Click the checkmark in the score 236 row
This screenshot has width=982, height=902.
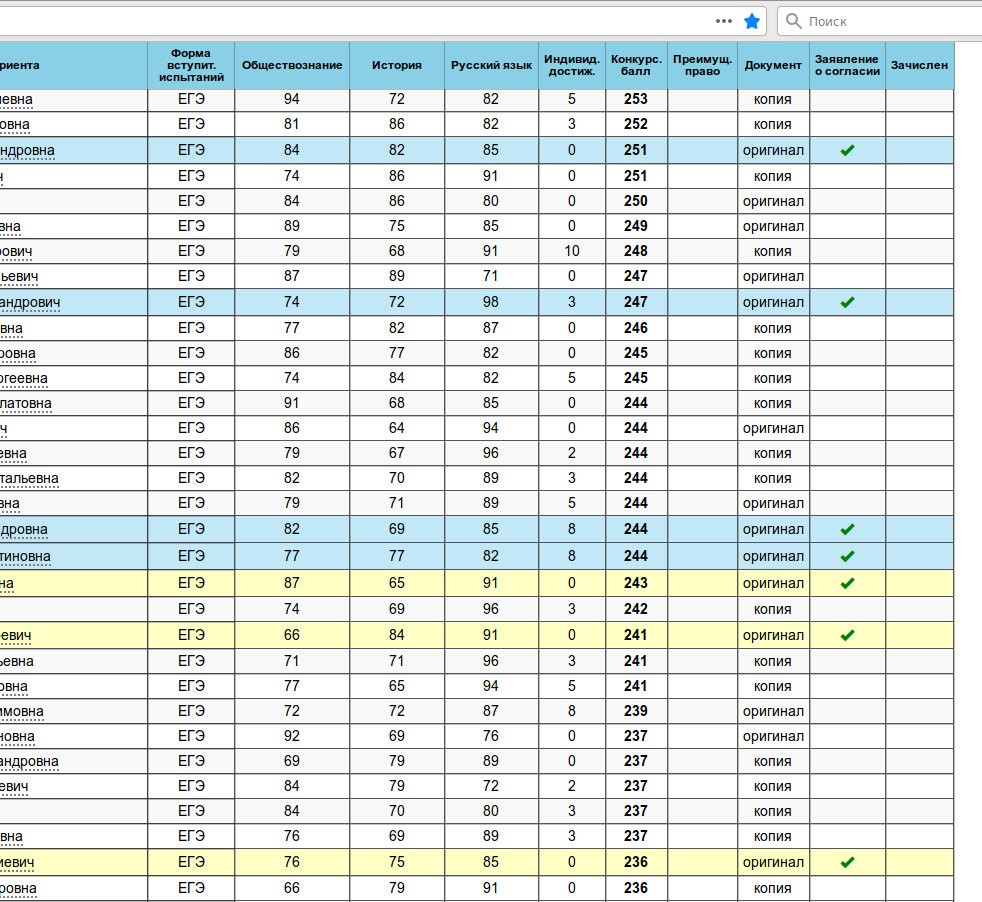coord(847,862)
